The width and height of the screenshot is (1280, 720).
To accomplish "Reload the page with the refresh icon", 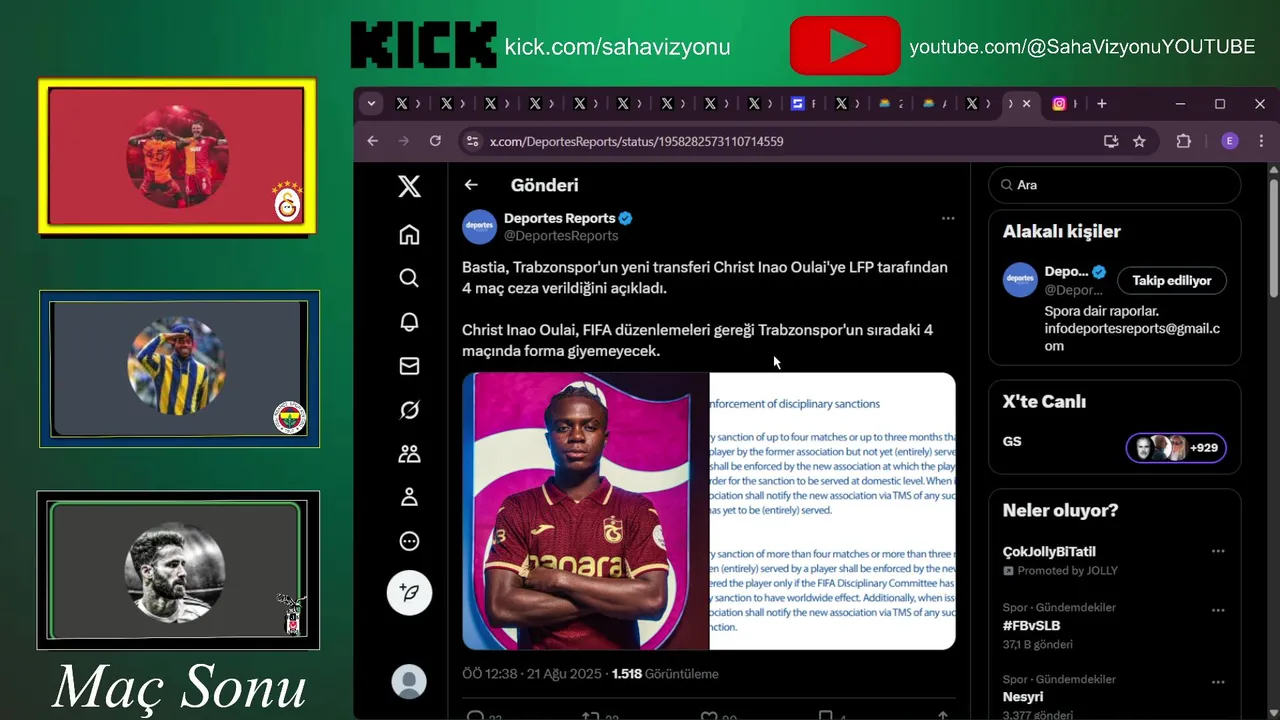I will coord(435,141).
